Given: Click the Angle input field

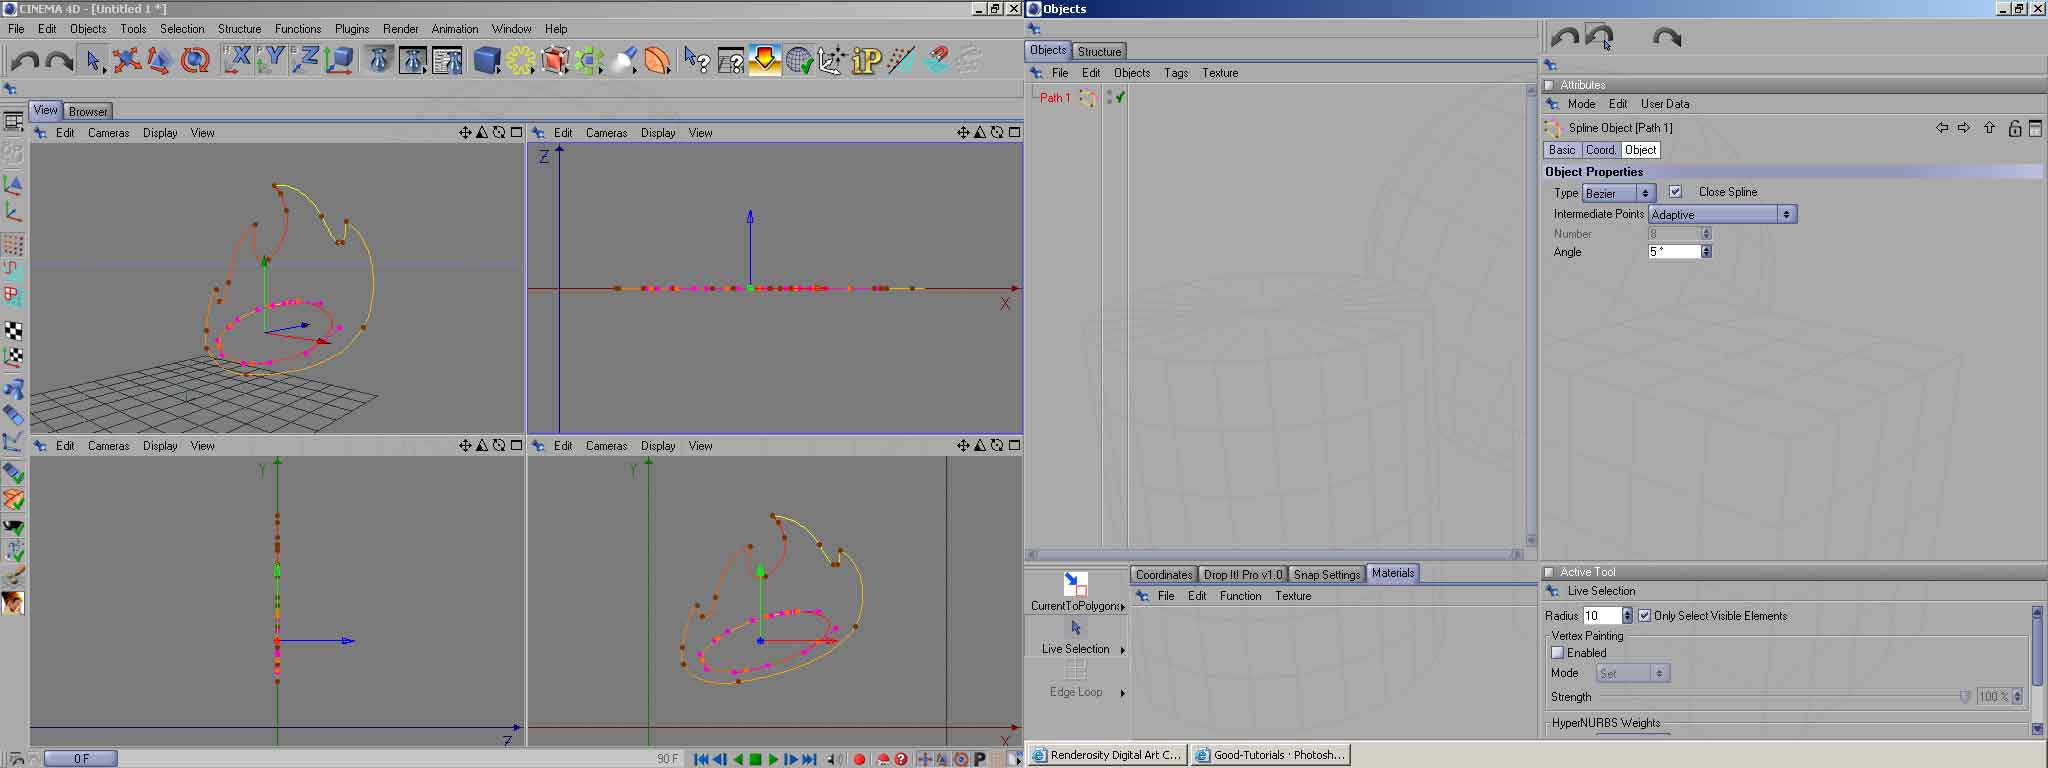Looking at the screenshot, I should 1674,252.
